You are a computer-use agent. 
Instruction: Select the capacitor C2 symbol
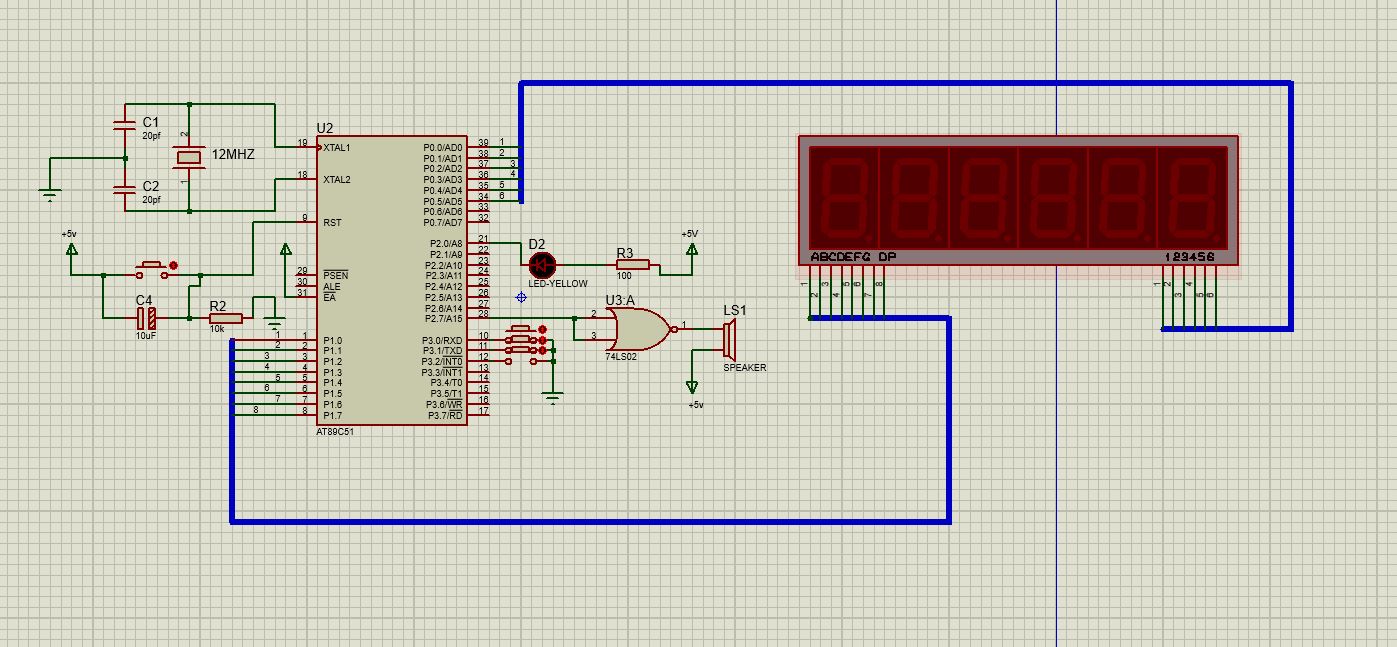pos(124,189)
